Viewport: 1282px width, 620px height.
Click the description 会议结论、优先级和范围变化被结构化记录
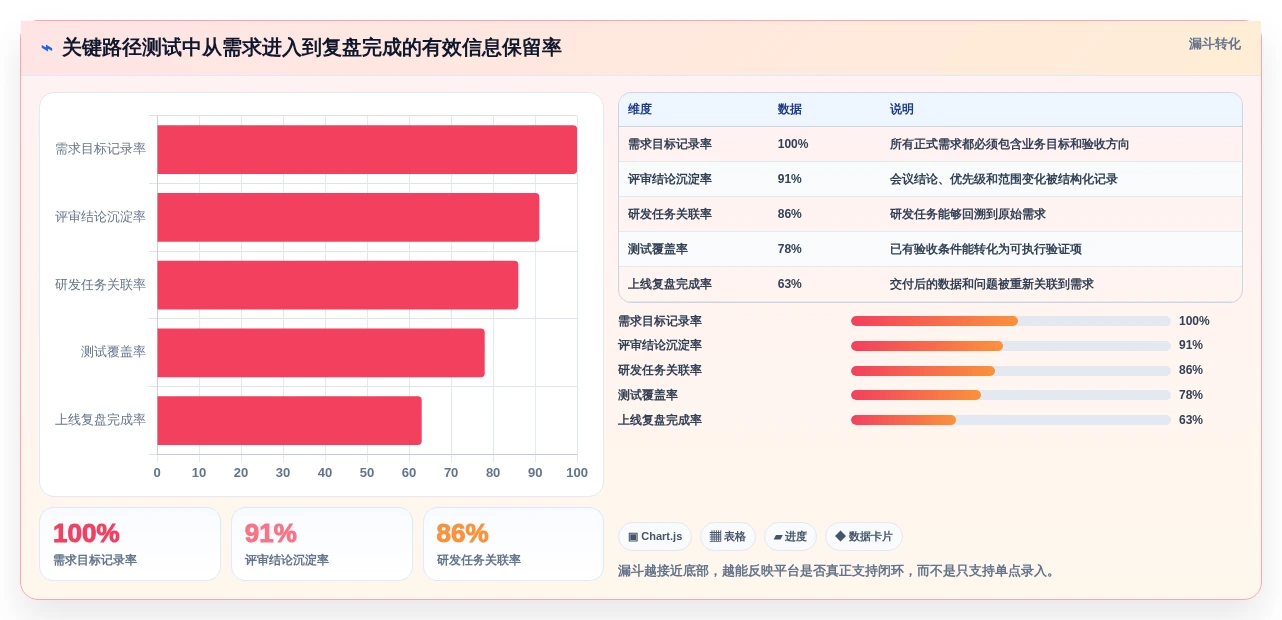[1004, 179]
